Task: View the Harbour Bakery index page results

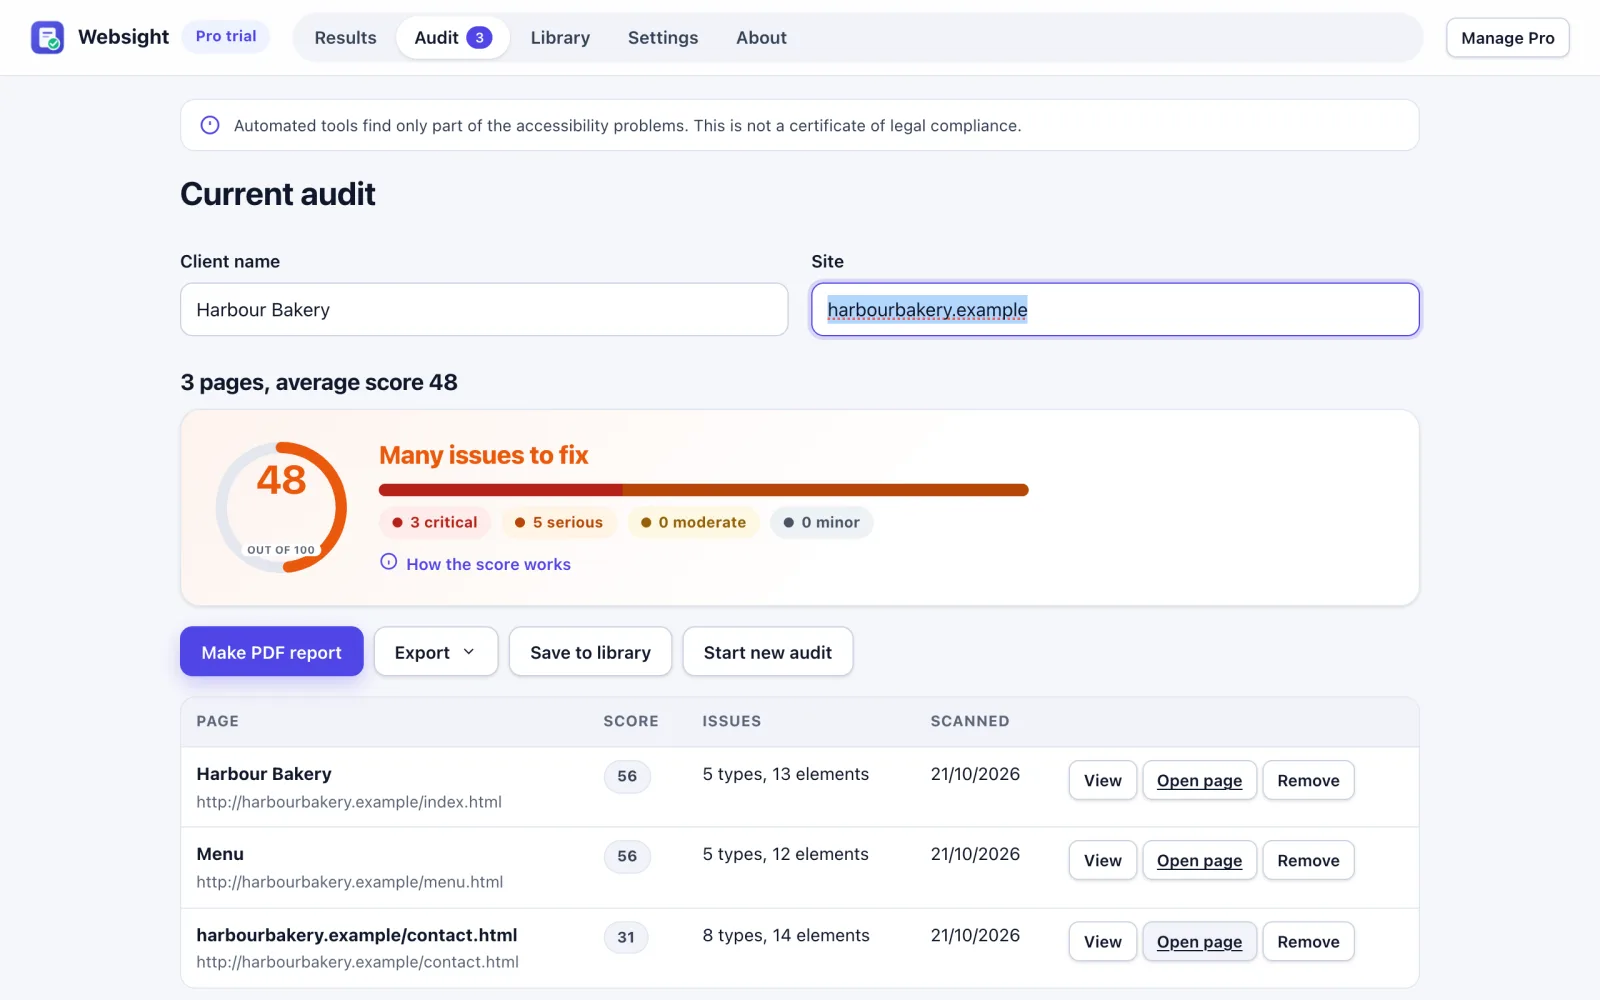Action: pyautogui.click(x=1103, y=781)
